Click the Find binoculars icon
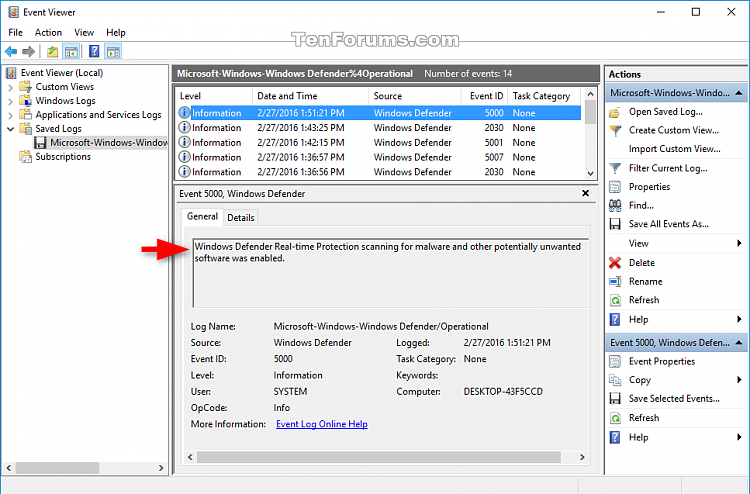Screen dimensions: 750x494 tap(615, 206)
